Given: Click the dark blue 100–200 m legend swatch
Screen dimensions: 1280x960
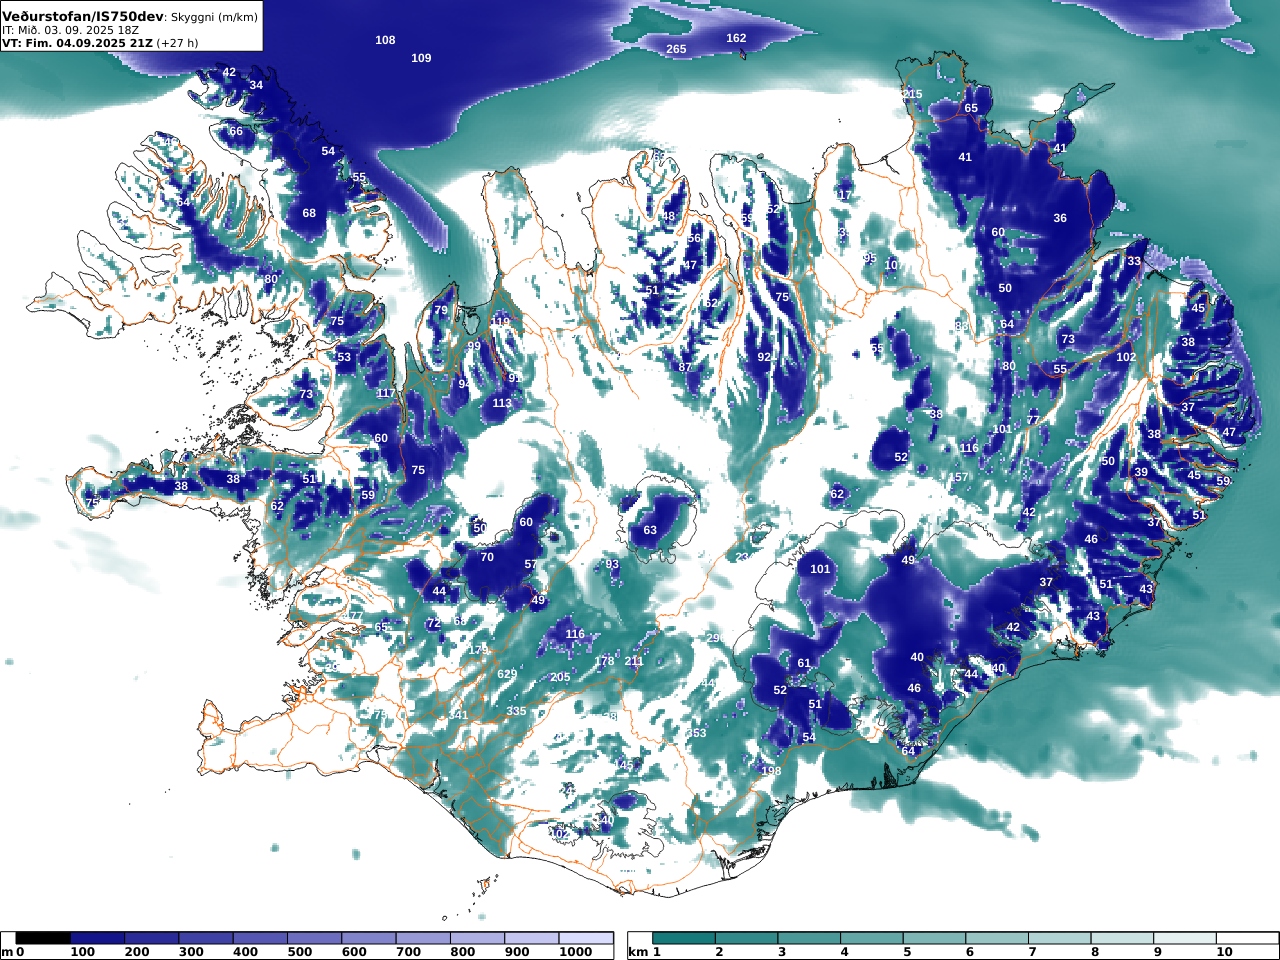Looking at the screenshot, I should [x=97, y=938].
